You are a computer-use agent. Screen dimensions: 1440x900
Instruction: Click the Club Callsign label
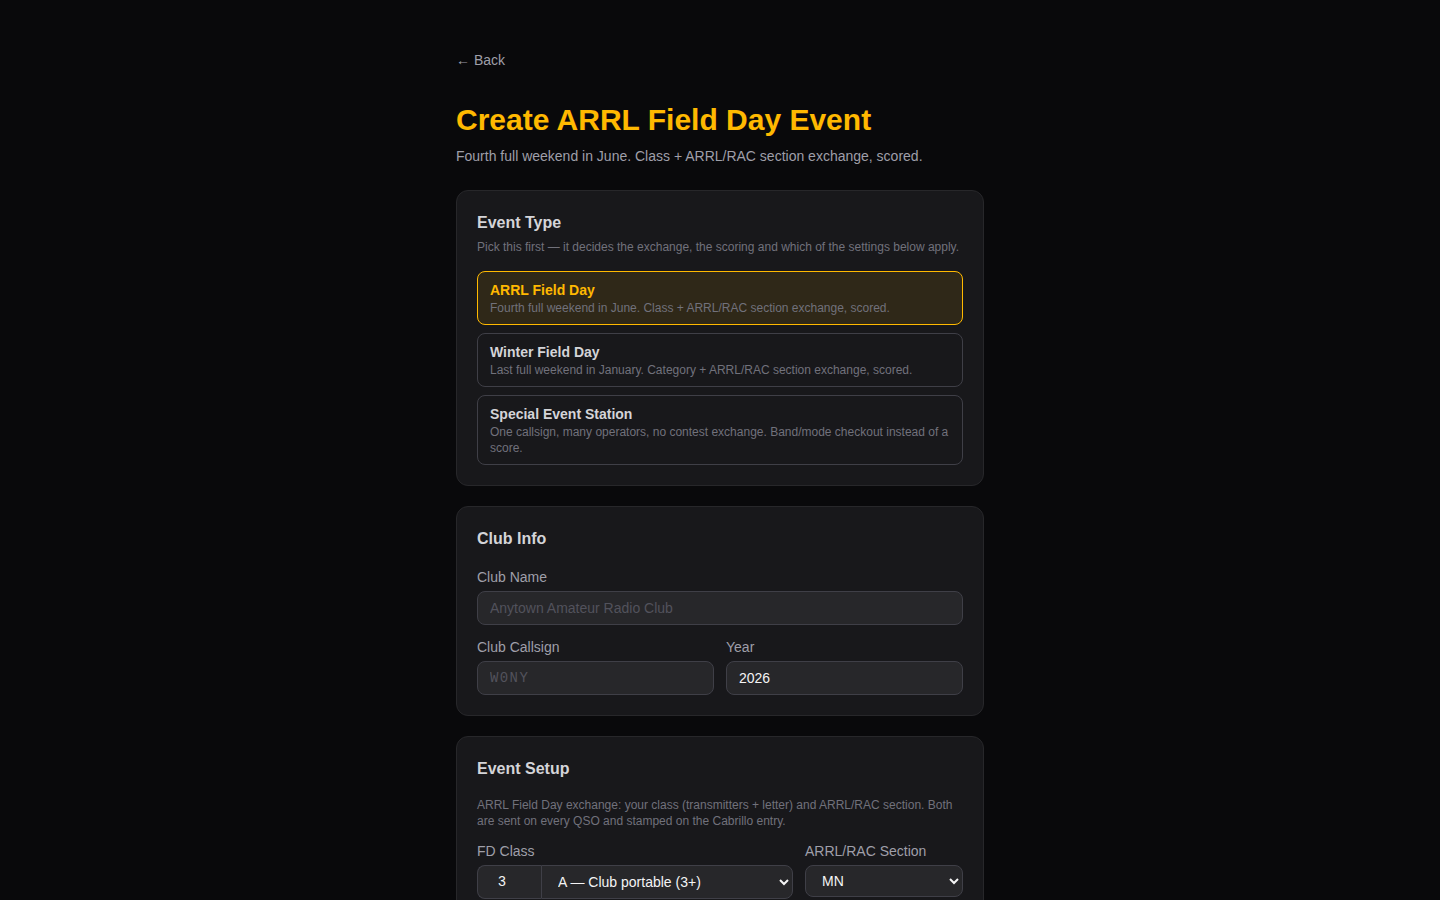518,647
